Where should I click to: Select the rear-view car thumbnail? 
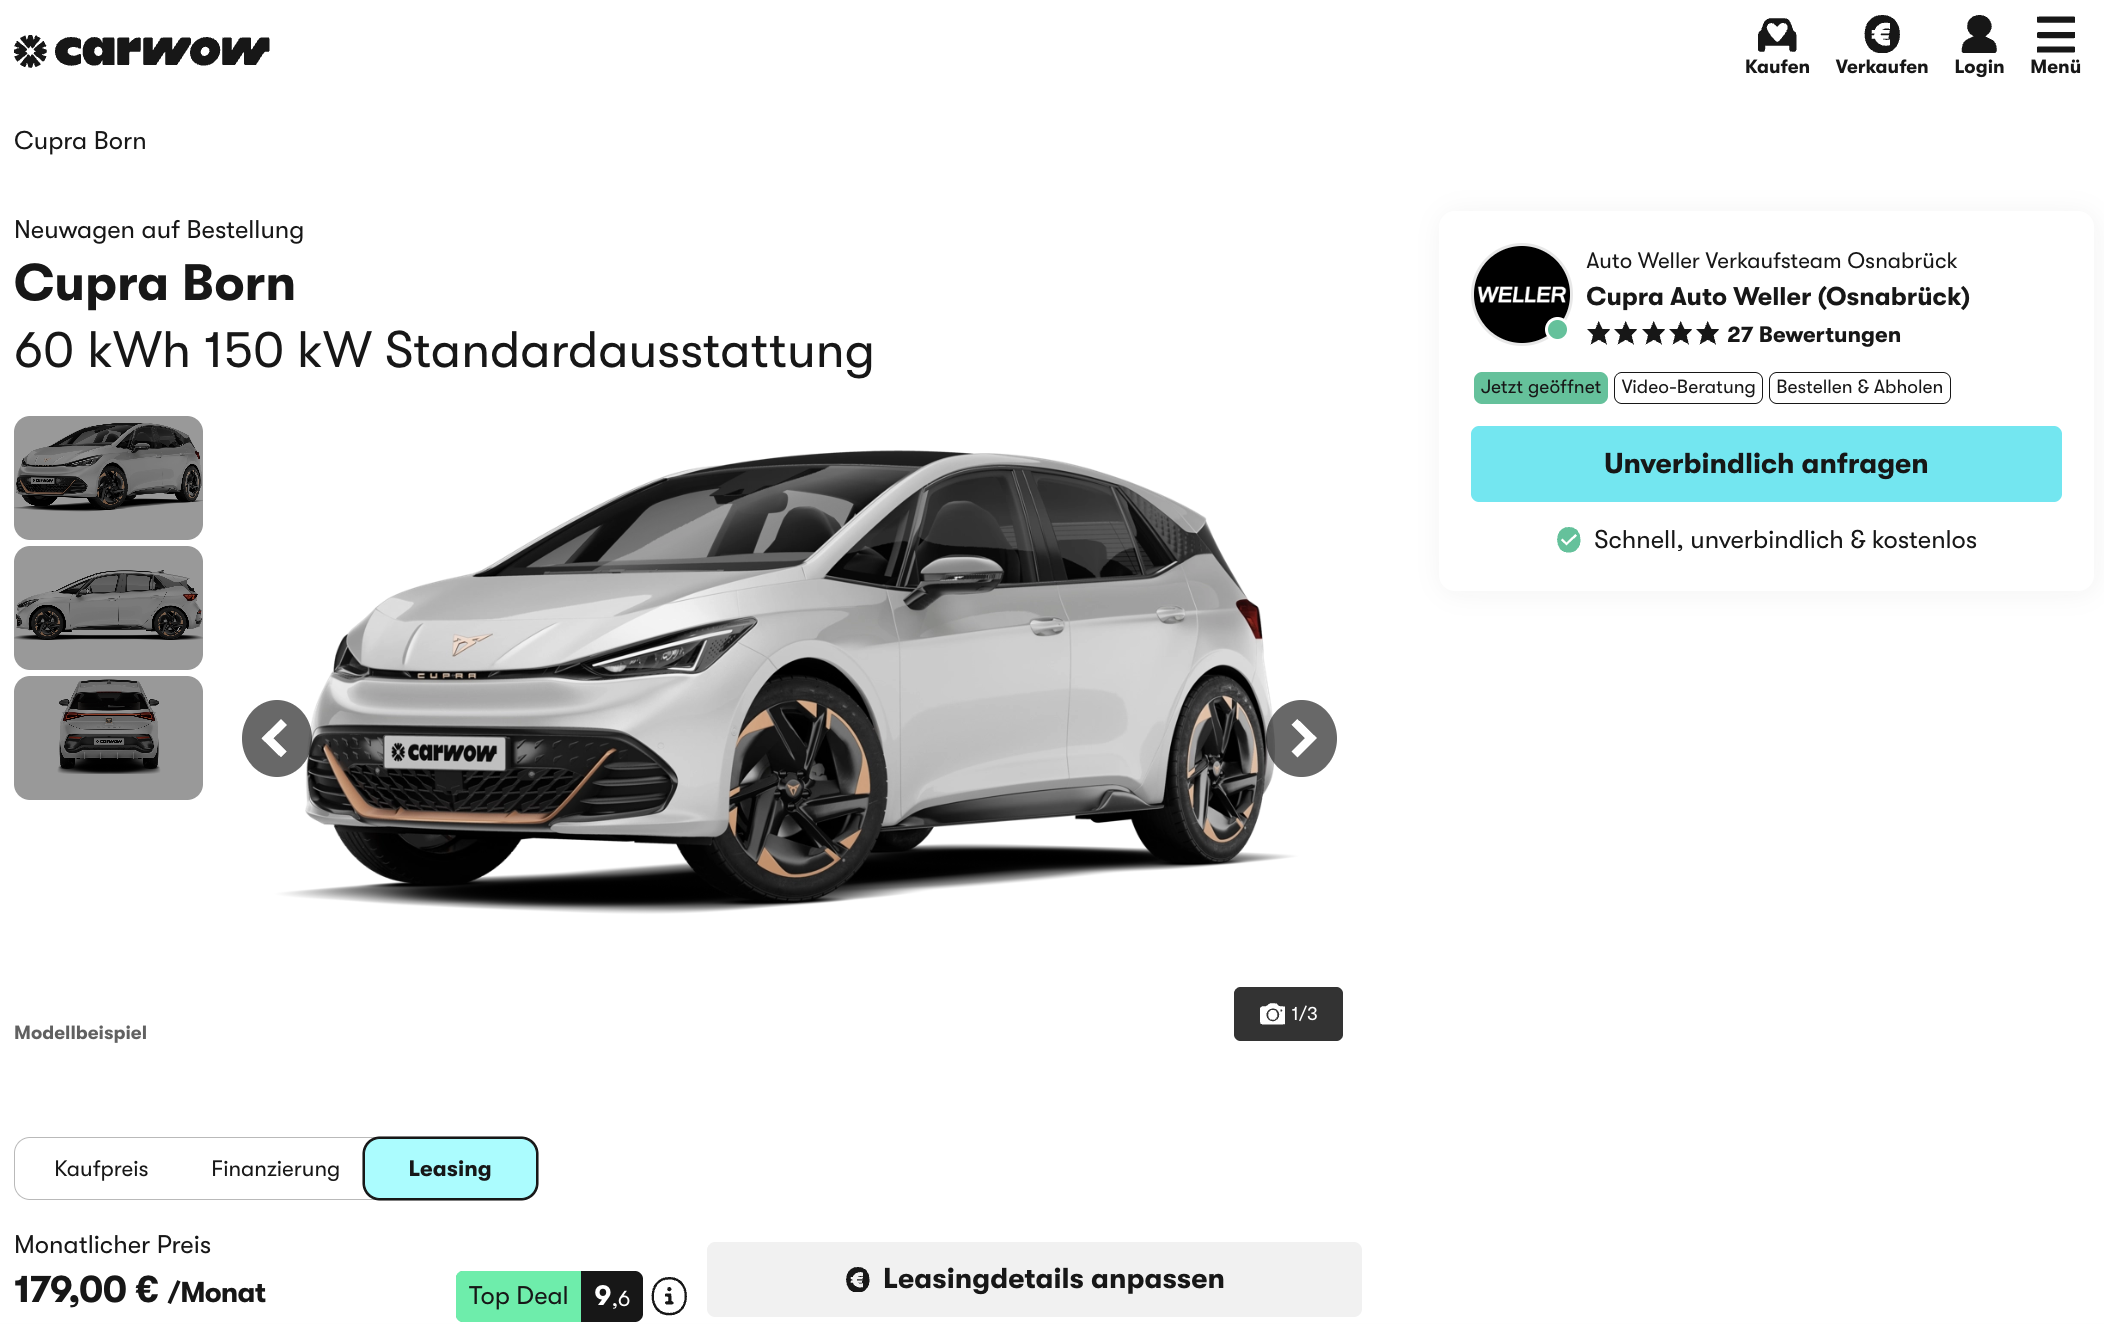108,738
